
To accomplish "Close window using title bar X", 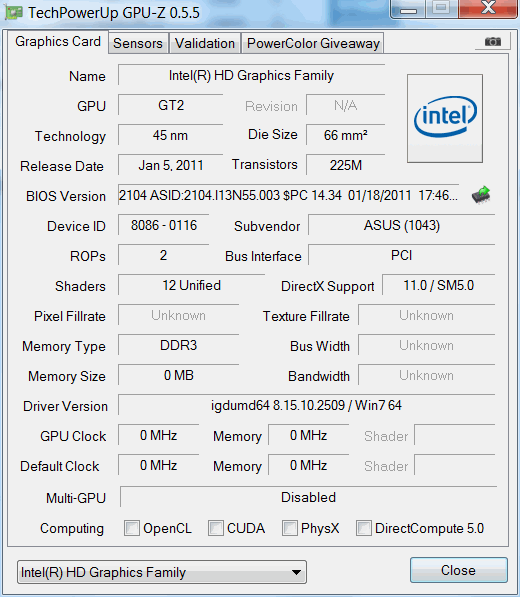I will pos(488,8).
